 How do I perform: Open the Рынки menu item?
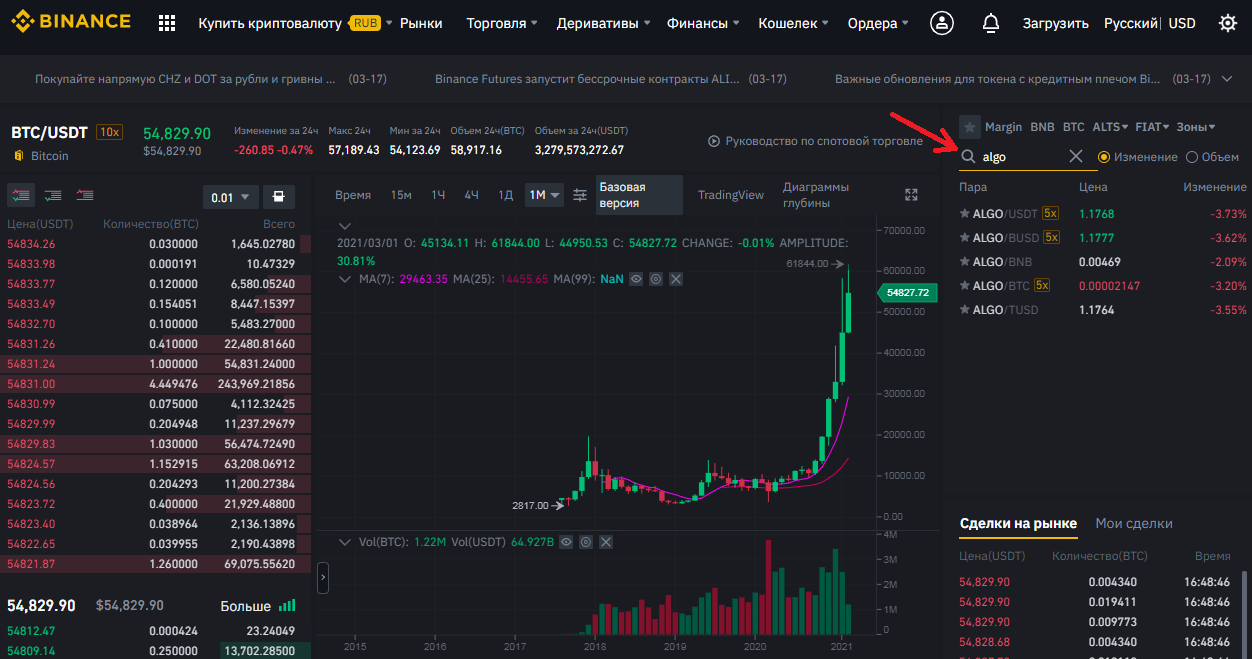point(421,23)
